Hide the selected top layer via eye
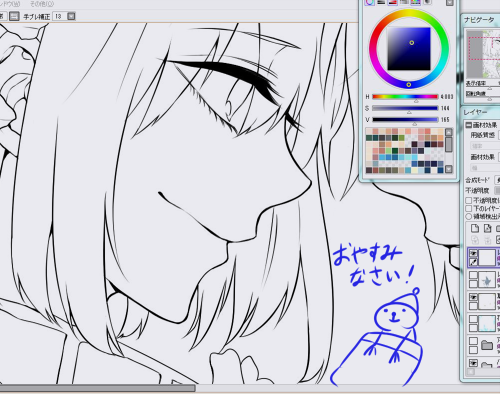This screenshot has width=500, height=394. [473, 253]
